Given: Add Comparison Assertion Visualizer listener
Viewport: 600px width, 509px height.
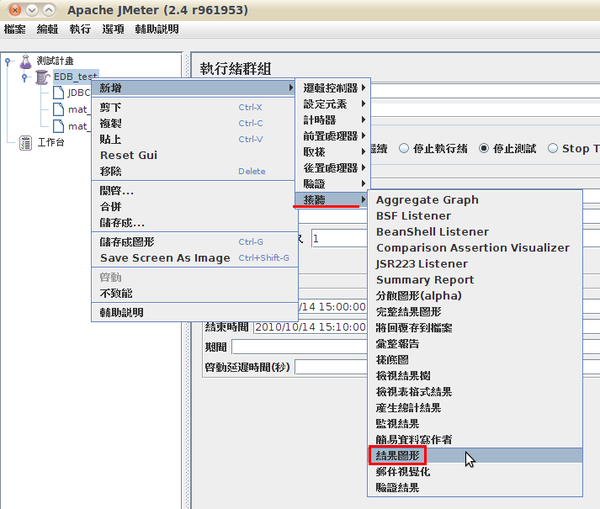Looking at the screenshot, I should [475, 248].
